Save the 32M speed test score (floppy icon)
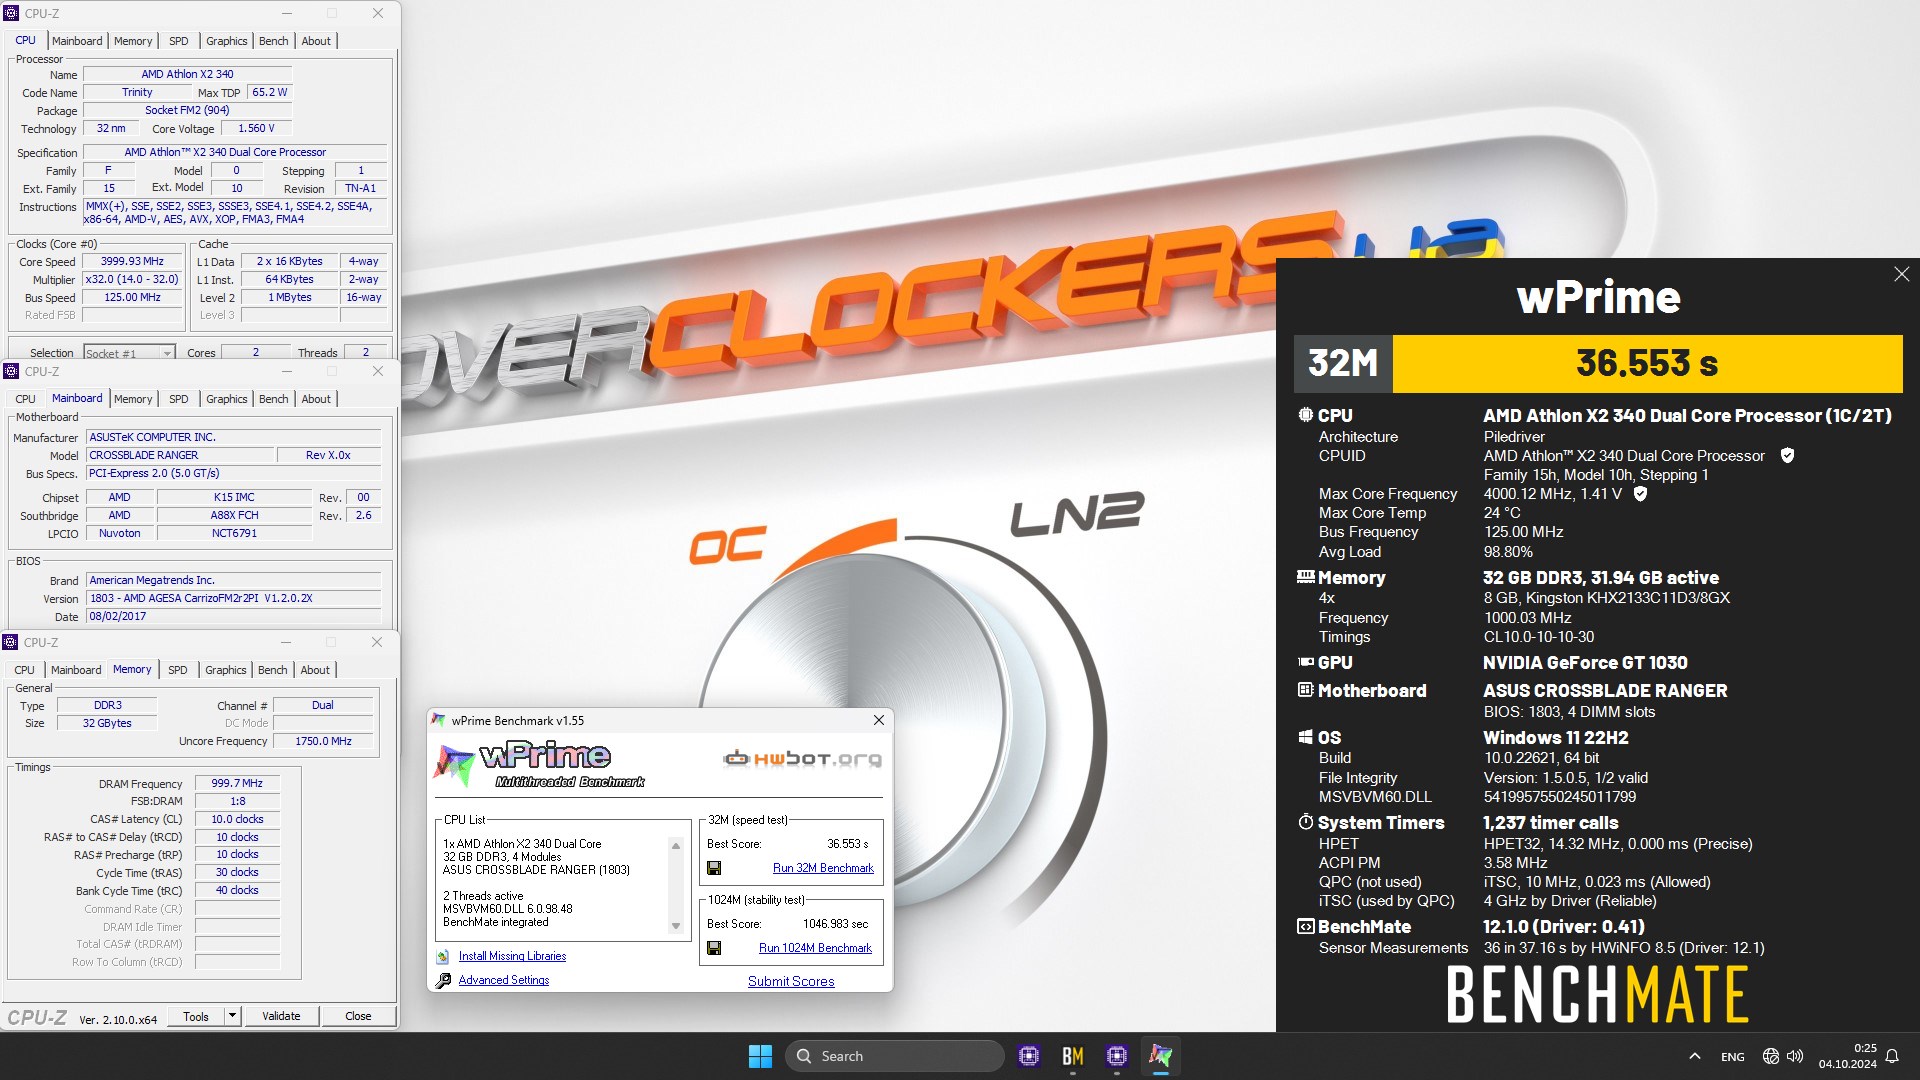Viewport: 1920px width, 1080px height. [x=714, y=868]
